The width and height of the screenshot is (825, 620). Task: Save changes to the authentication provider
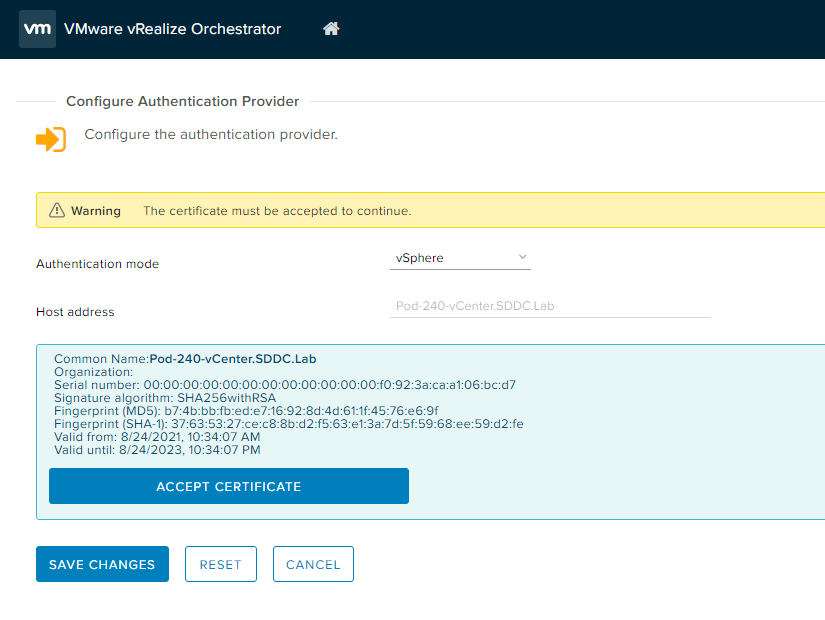(x=102, y=564)
